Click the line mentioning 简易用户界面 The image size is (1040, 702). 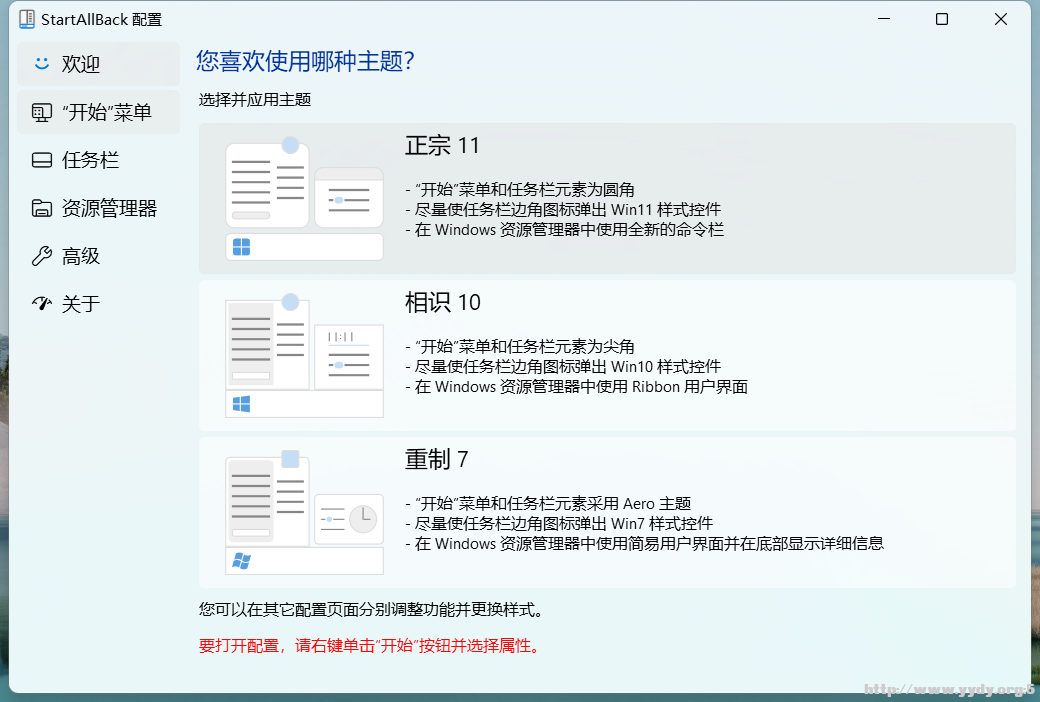pyautogui.click(x=645, y=543)
